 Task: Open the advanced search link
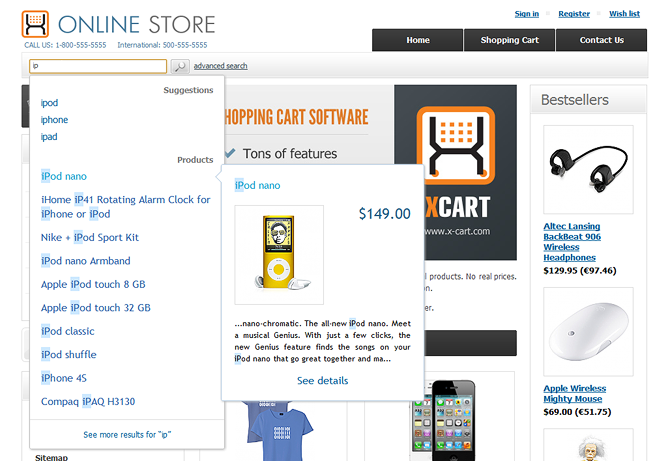click(x=220, y=66)
